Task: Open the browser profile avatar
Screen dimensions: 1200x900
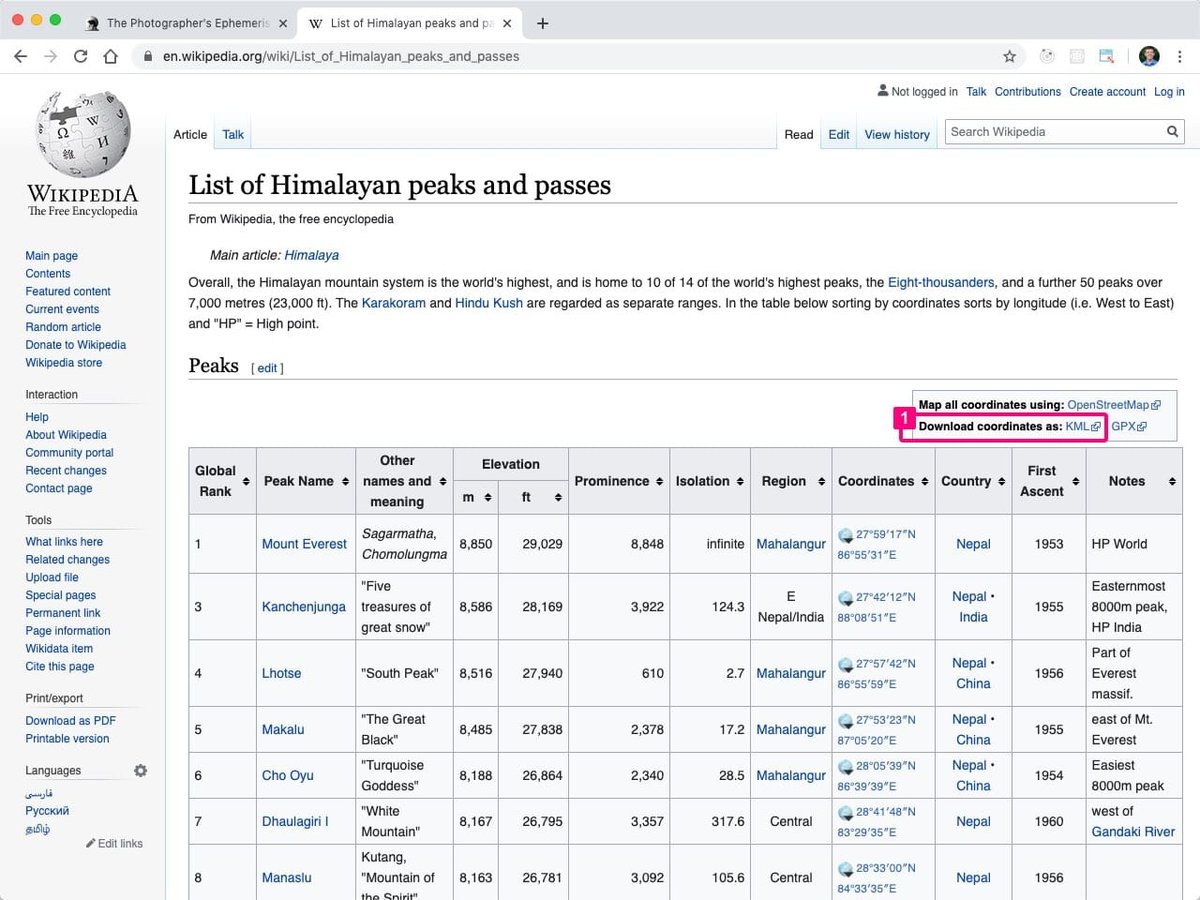Action: (x=1149, y=56)
